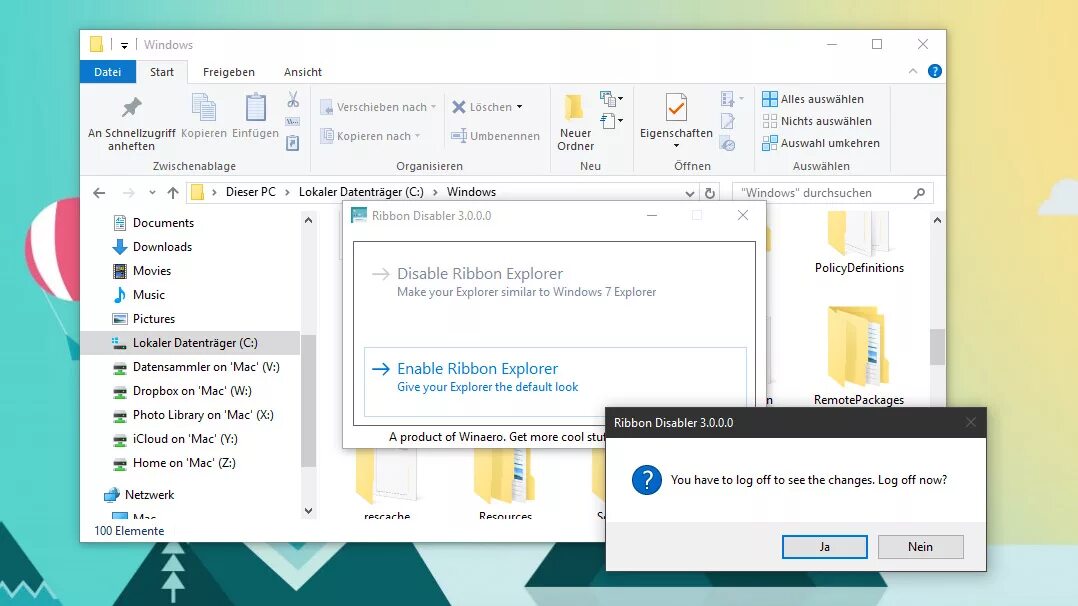The height and width of the screenshot is (606, 1078).
Task: Open Explorer help question mark icon
Action: (x=935, y=71)
